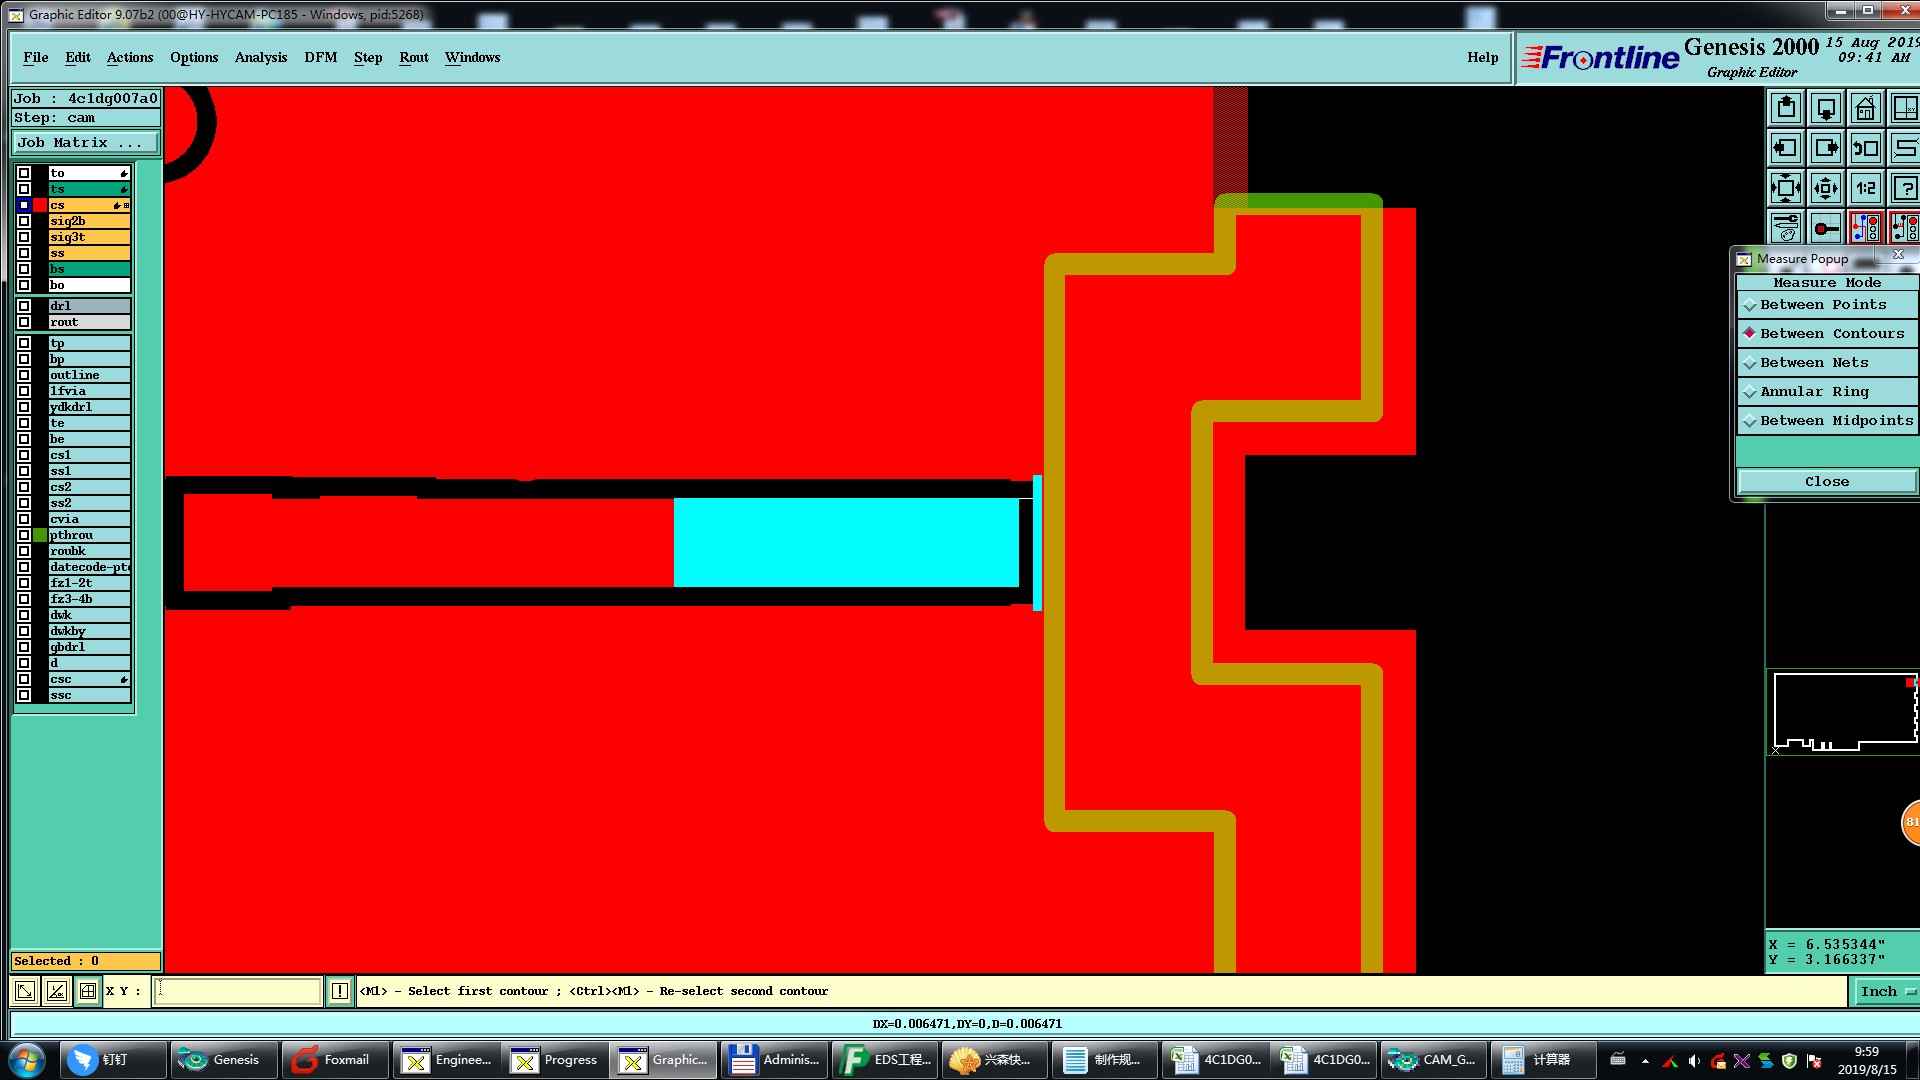Click the angle measure icon at bottom left
Viewport: 1920px width, 1080px height.
(57, 991)
